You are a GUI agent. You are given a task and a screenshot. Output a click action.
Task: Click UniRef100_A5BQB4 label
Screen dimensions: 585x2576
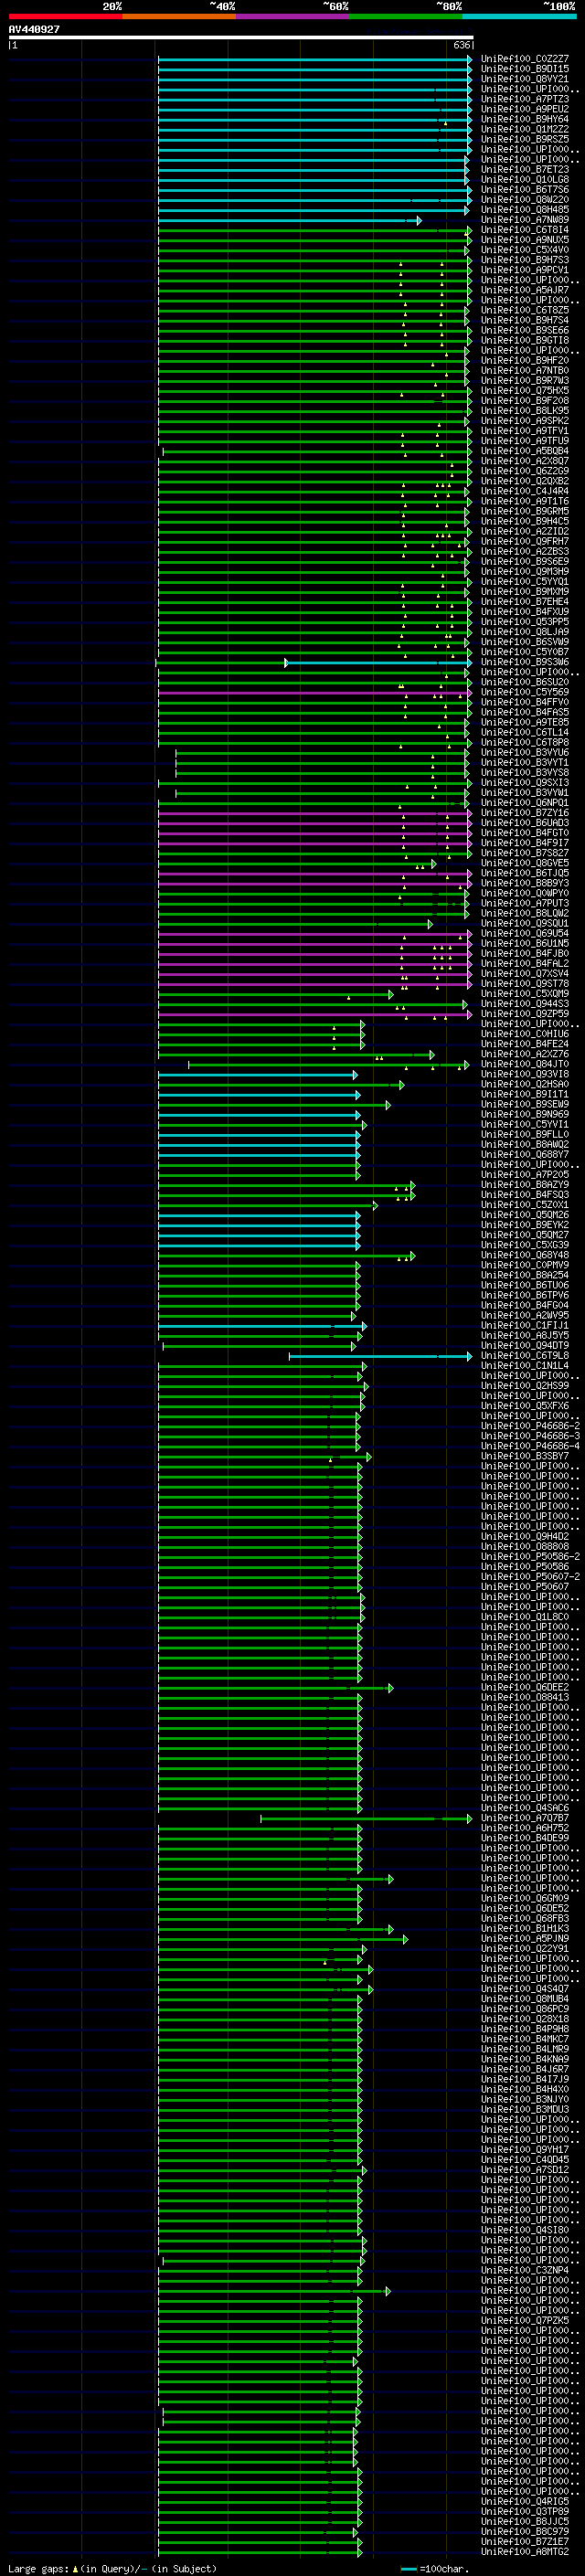(524, 451)
